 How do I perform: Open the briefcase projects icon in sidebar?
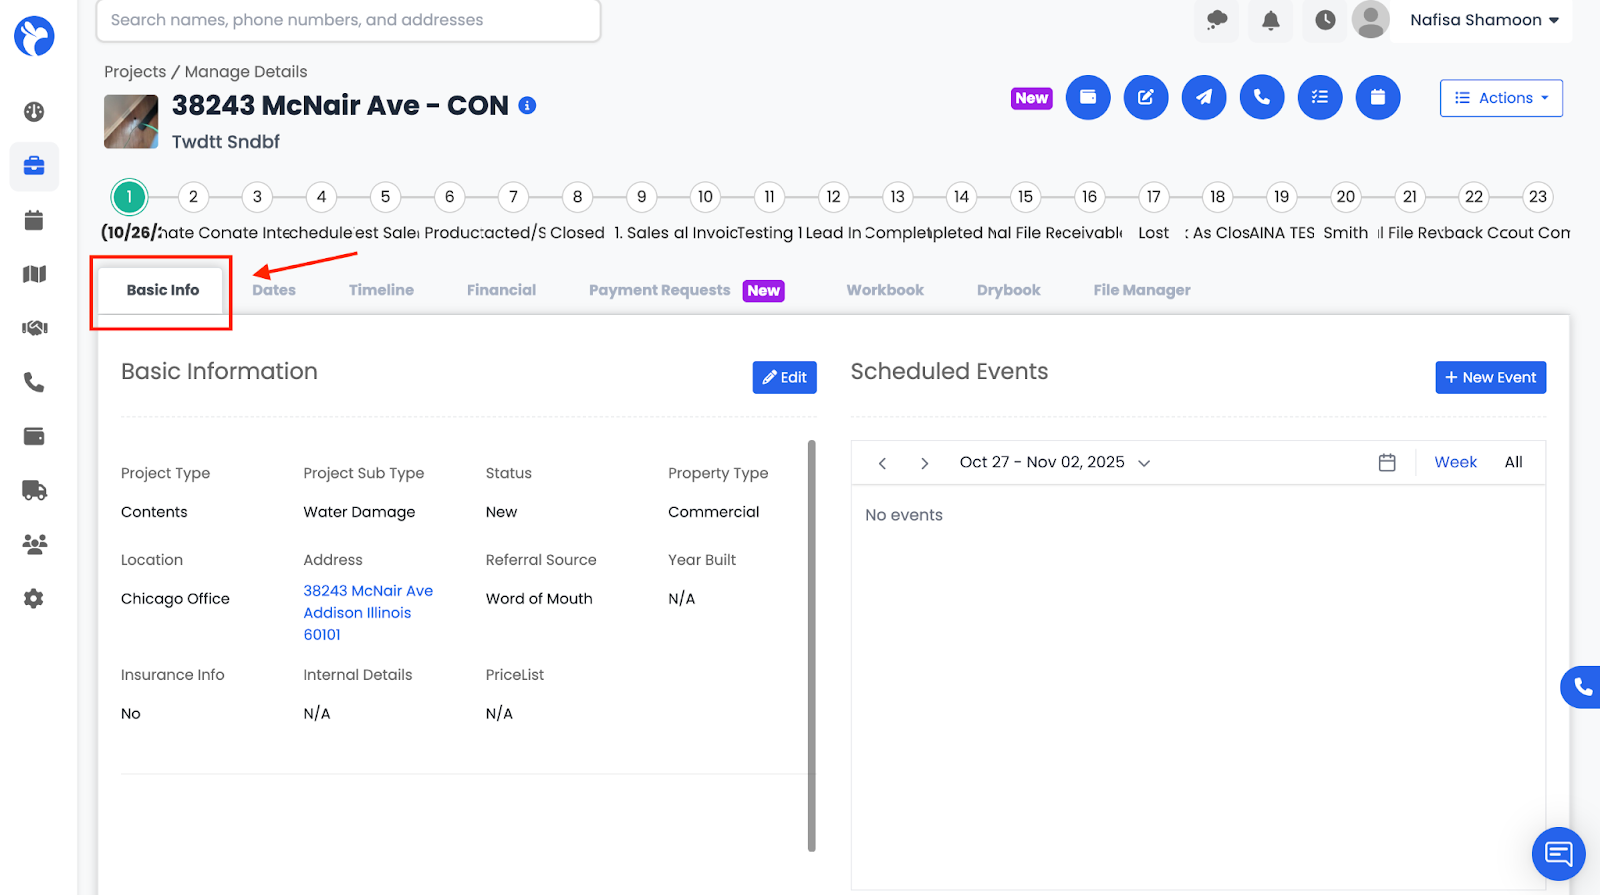tap(34, 166)
